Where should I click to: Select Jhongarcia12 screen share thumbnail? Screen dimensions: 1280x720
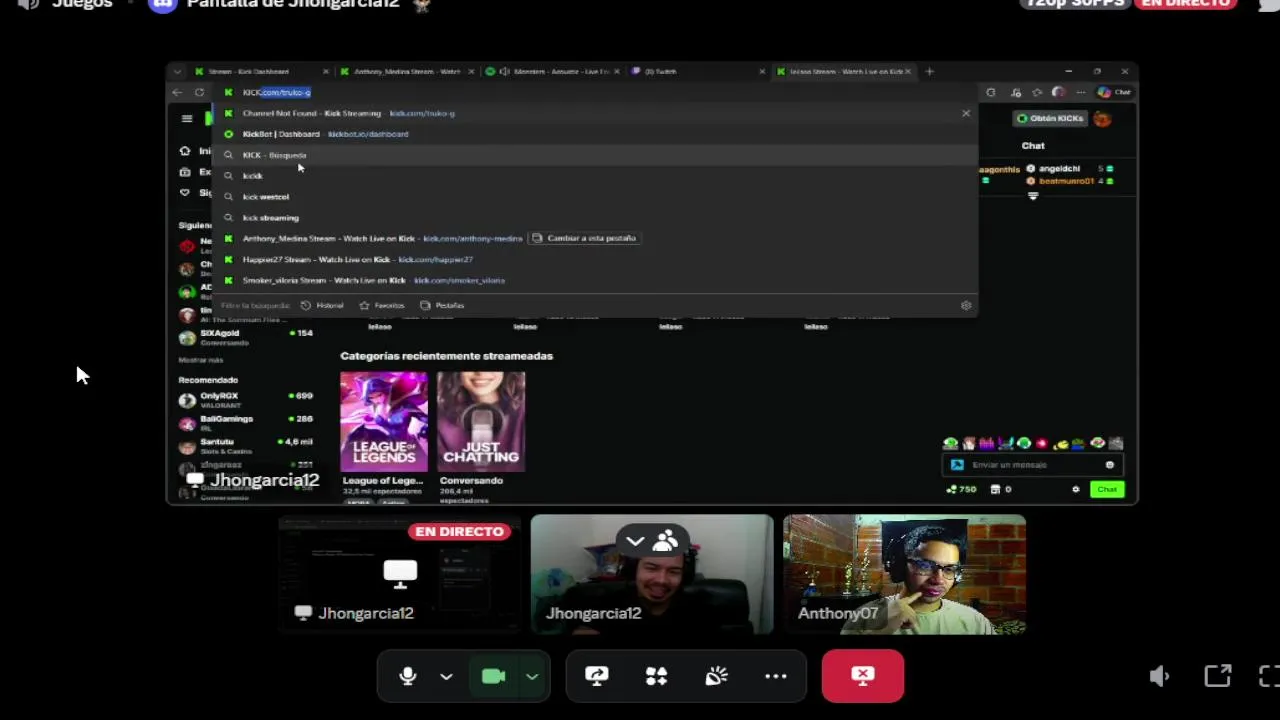tap(400, 574)
